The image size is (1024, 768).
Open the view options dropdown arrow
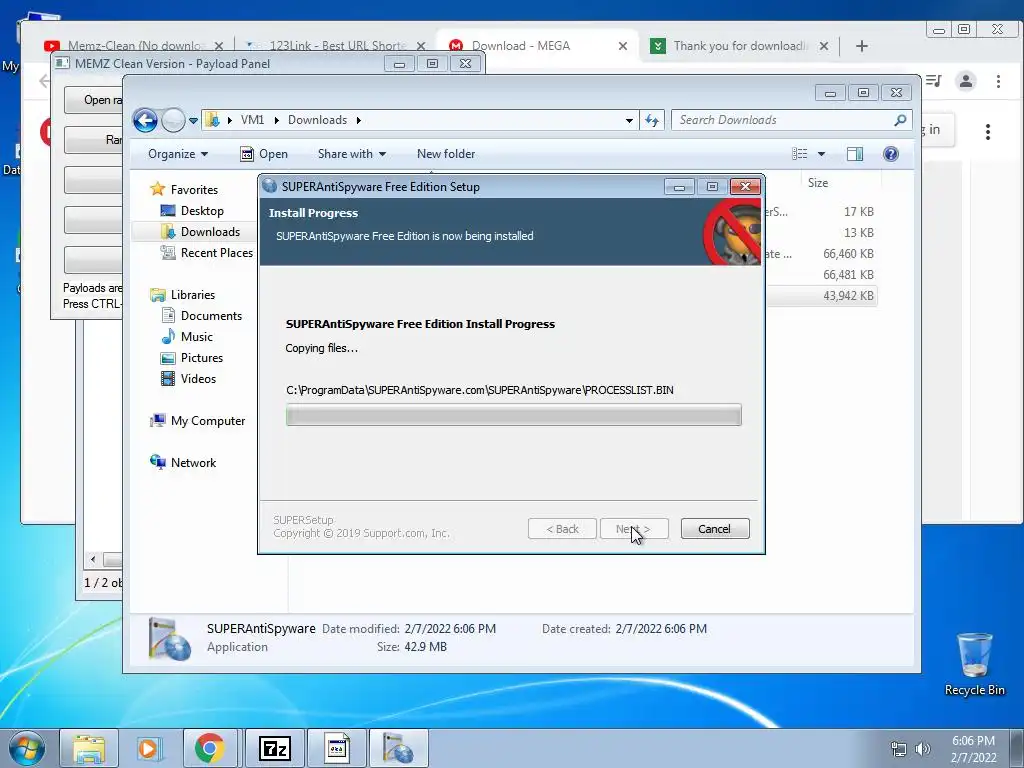tap(822, 154)
